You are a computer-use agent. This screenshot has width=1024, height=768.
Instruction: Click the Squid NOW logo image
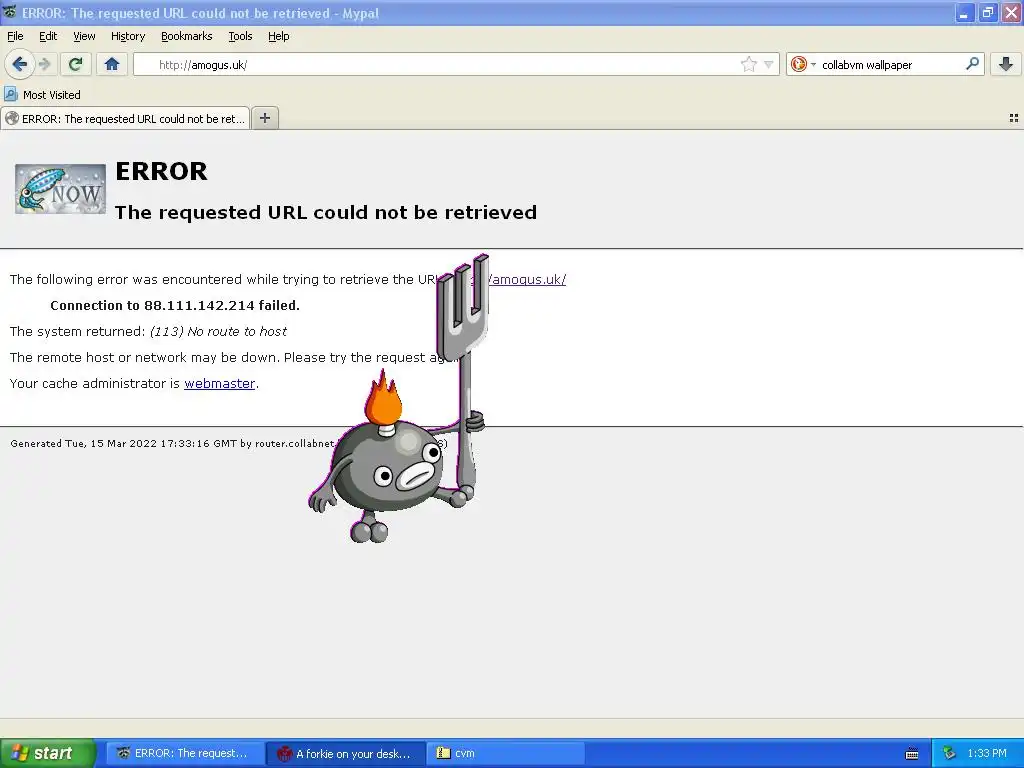pyautogui.click(x=60, y=189)
